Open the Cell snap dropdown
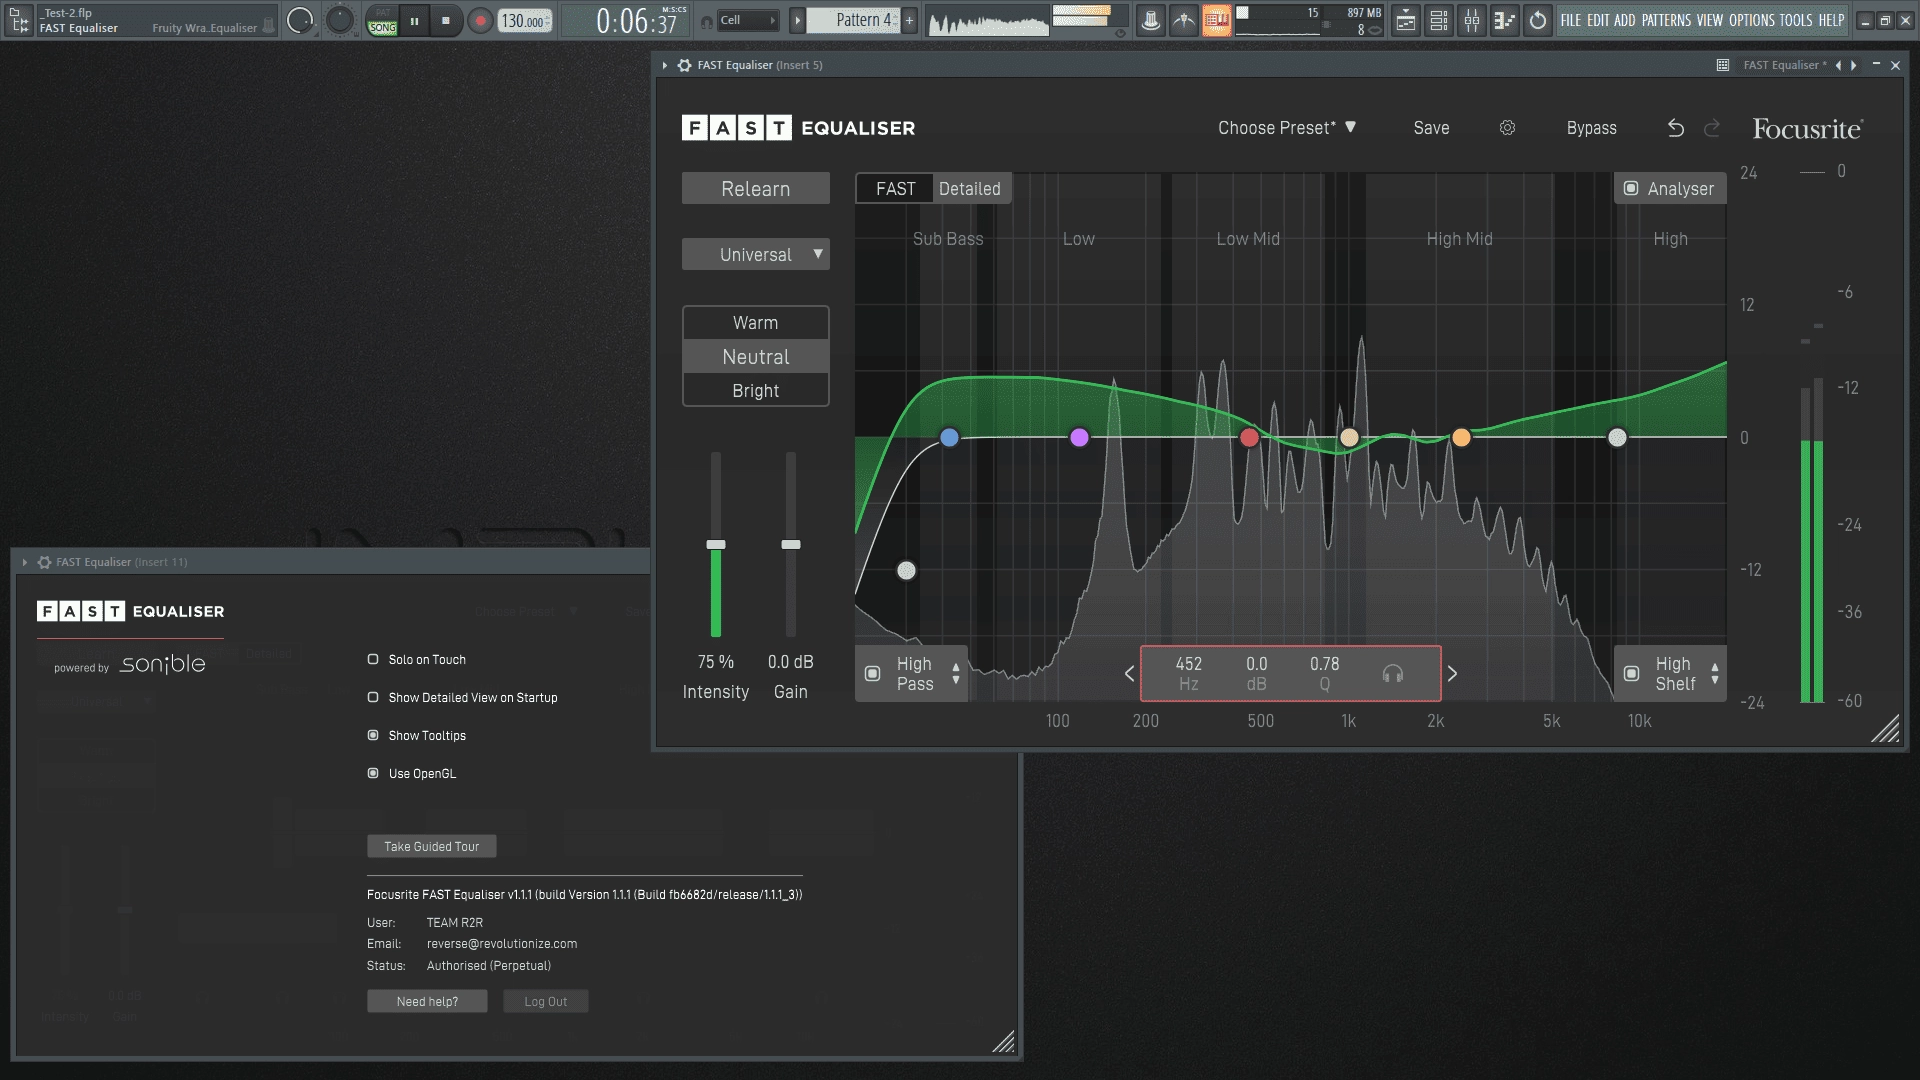The width and height of the screenshot is (1920, 1080). pos(747,20)
